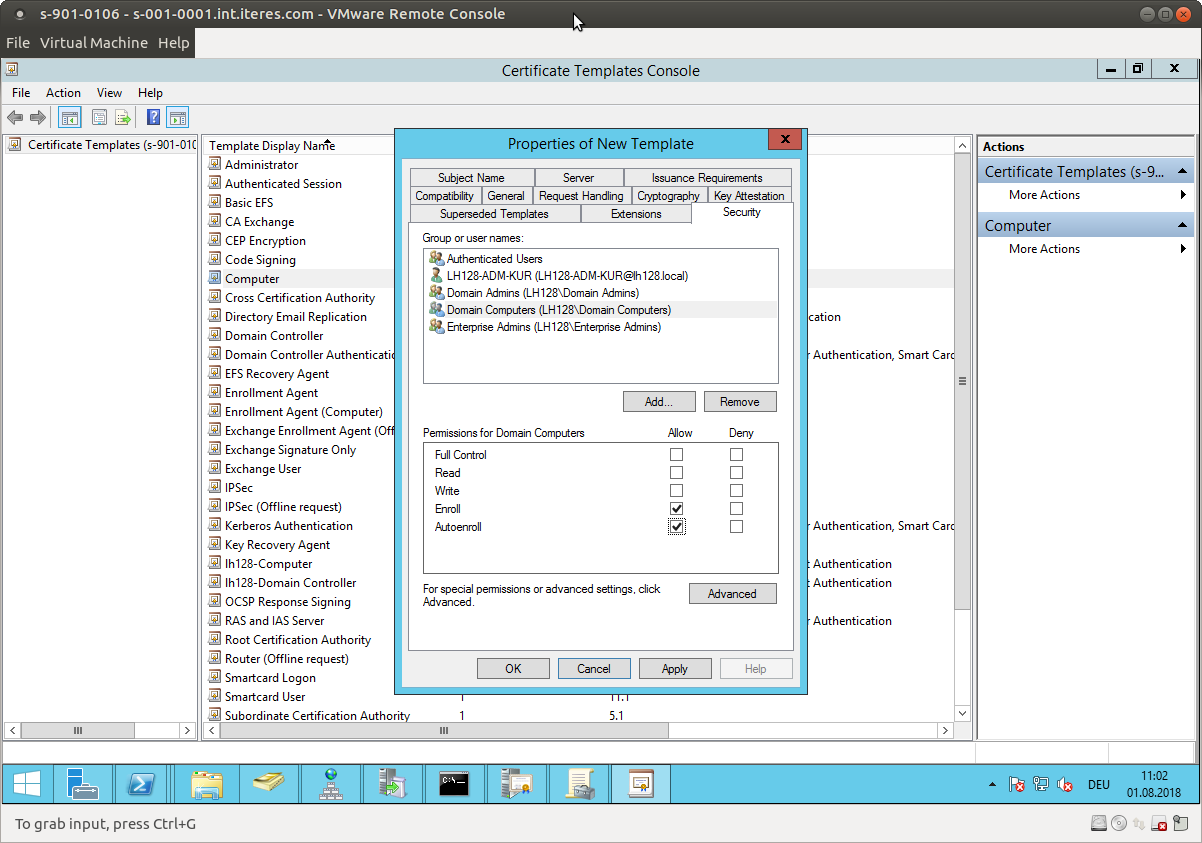1202x843 pixels.
Task: Tick Allow checkbox for Read
Action: pyautogui.click(x=677, y=473)
